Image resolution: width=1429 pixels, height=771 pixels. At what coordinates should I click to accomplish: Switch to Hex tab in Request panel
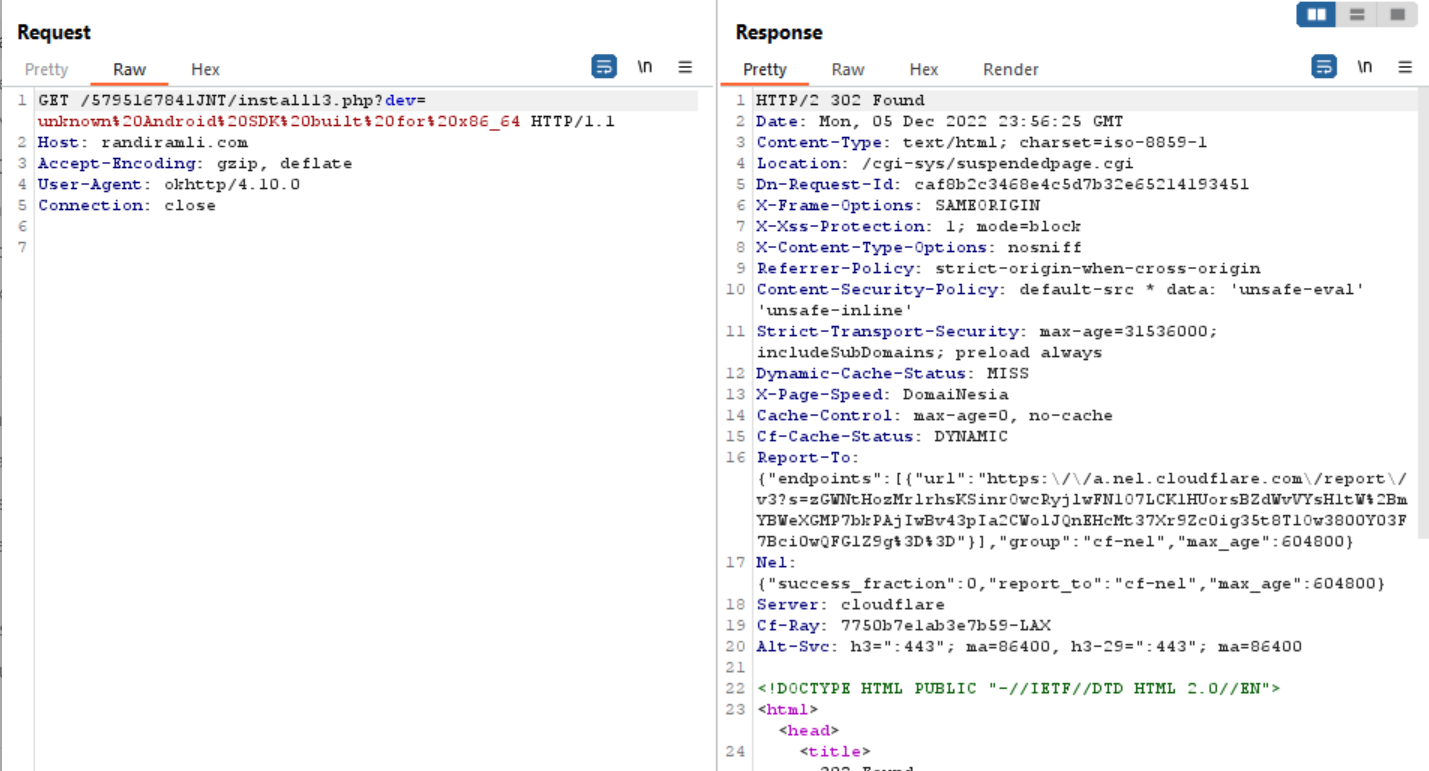point(205,69)
